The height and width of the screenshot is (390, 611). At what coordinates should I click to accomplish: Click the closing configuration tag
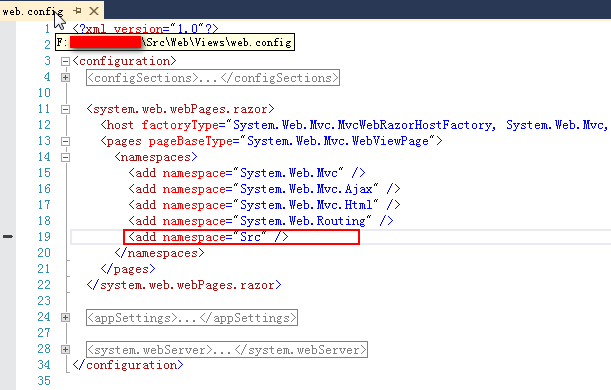tap(128, 365)
